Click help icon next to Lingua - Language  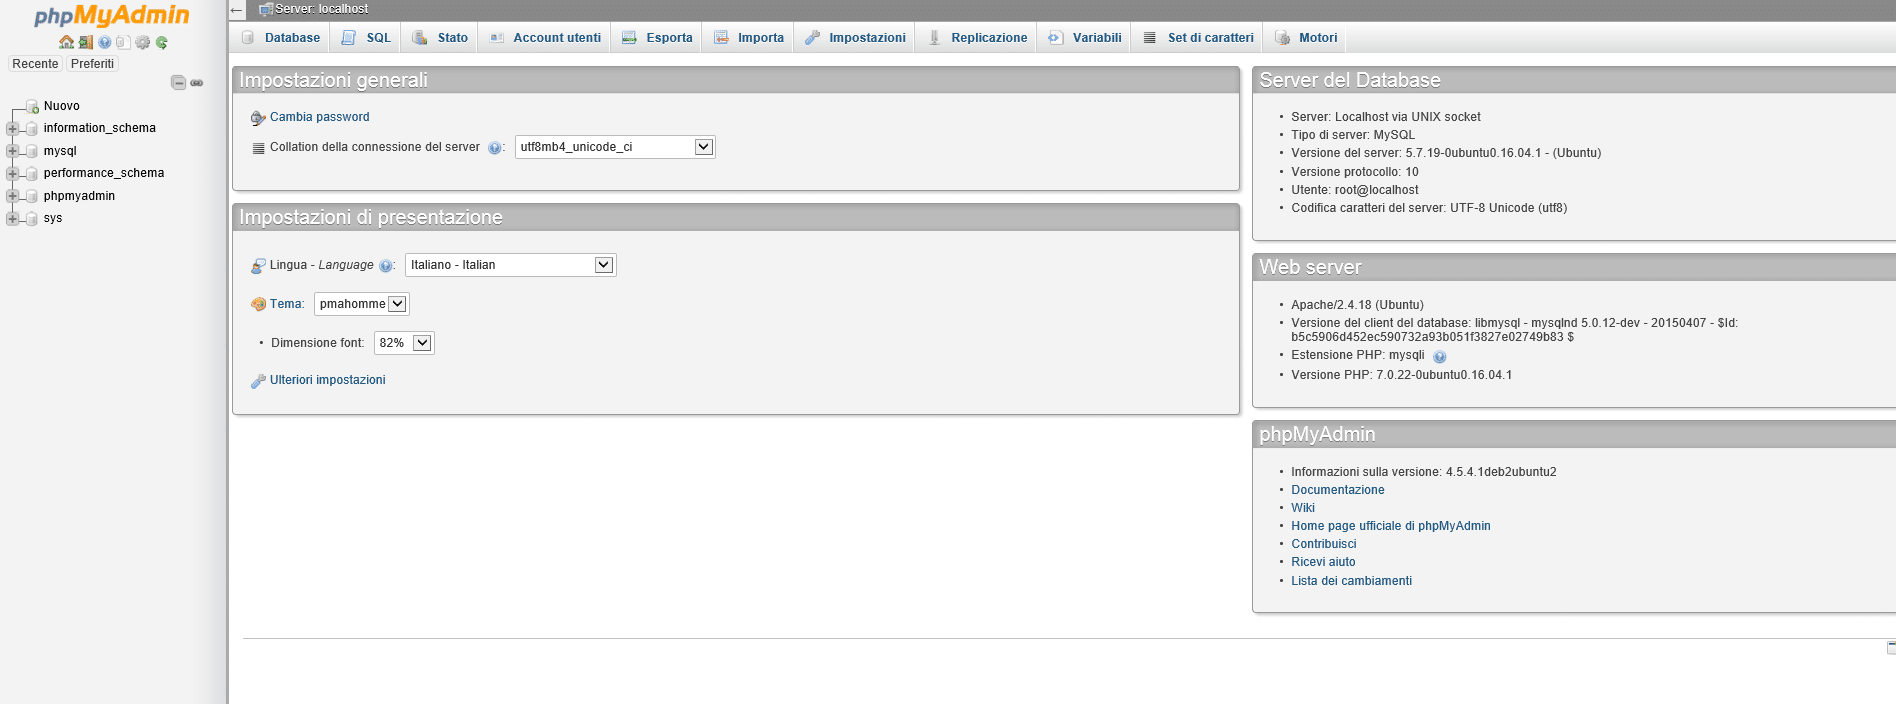pyautogui.click(x=385, y=266)
